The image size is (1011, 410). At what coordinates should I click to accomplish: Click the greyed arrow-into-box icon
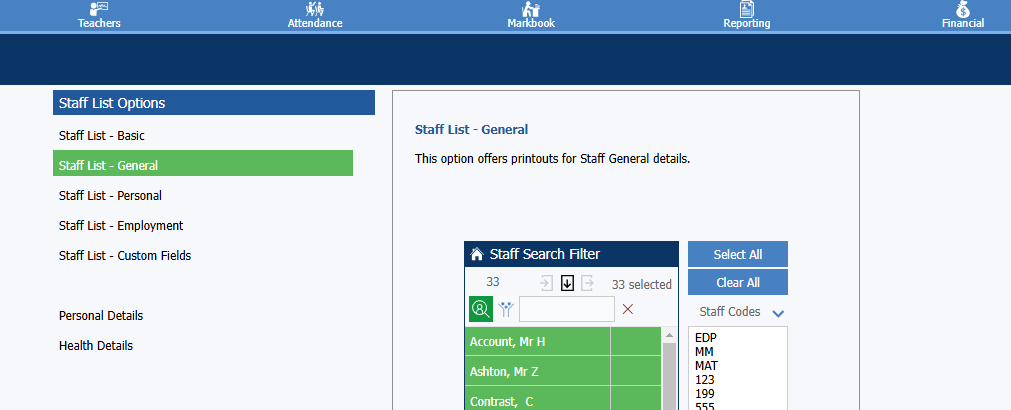tap(547, 283)
